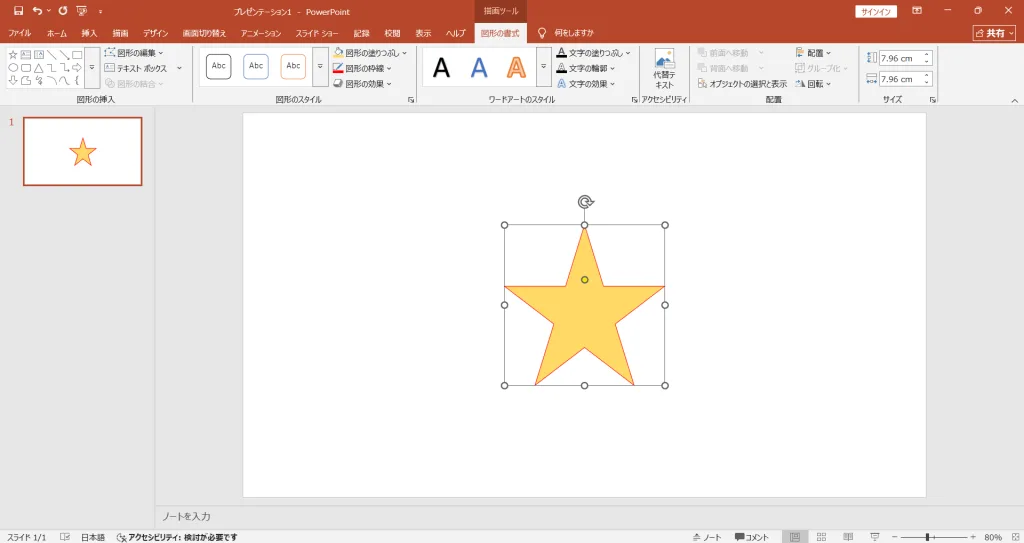
Task: Select the left brace shape in gallery
Action: tap(77, 80)
